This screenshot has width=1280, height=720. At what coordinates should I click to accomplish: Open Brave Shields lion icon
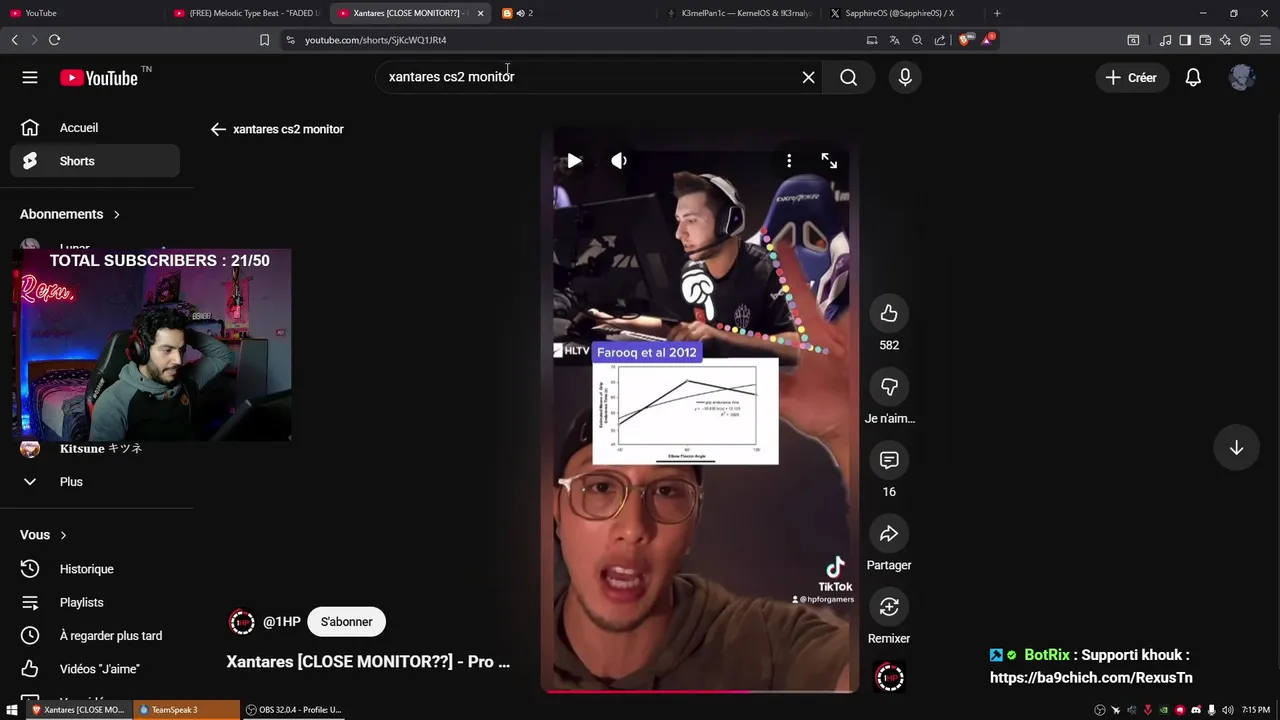point(964,40)
